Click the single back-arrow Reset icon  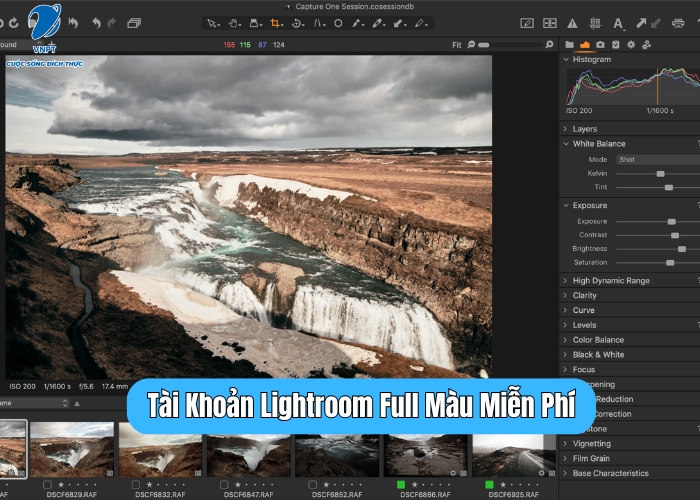click(73, 23)
